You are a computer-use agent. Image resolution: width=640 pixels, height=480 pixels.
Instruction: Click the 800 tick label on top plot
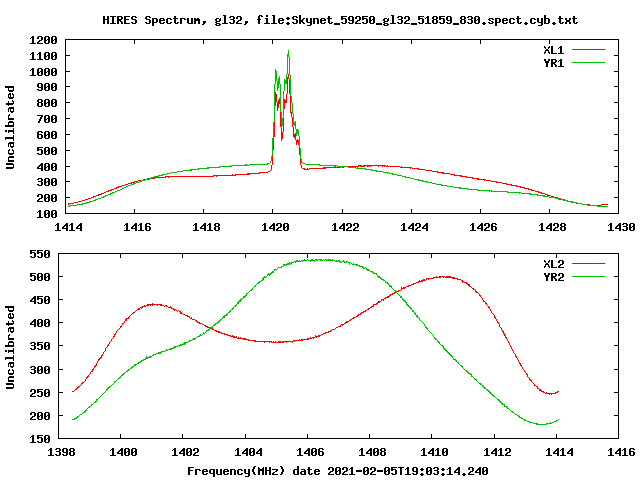tap(47, 103)
